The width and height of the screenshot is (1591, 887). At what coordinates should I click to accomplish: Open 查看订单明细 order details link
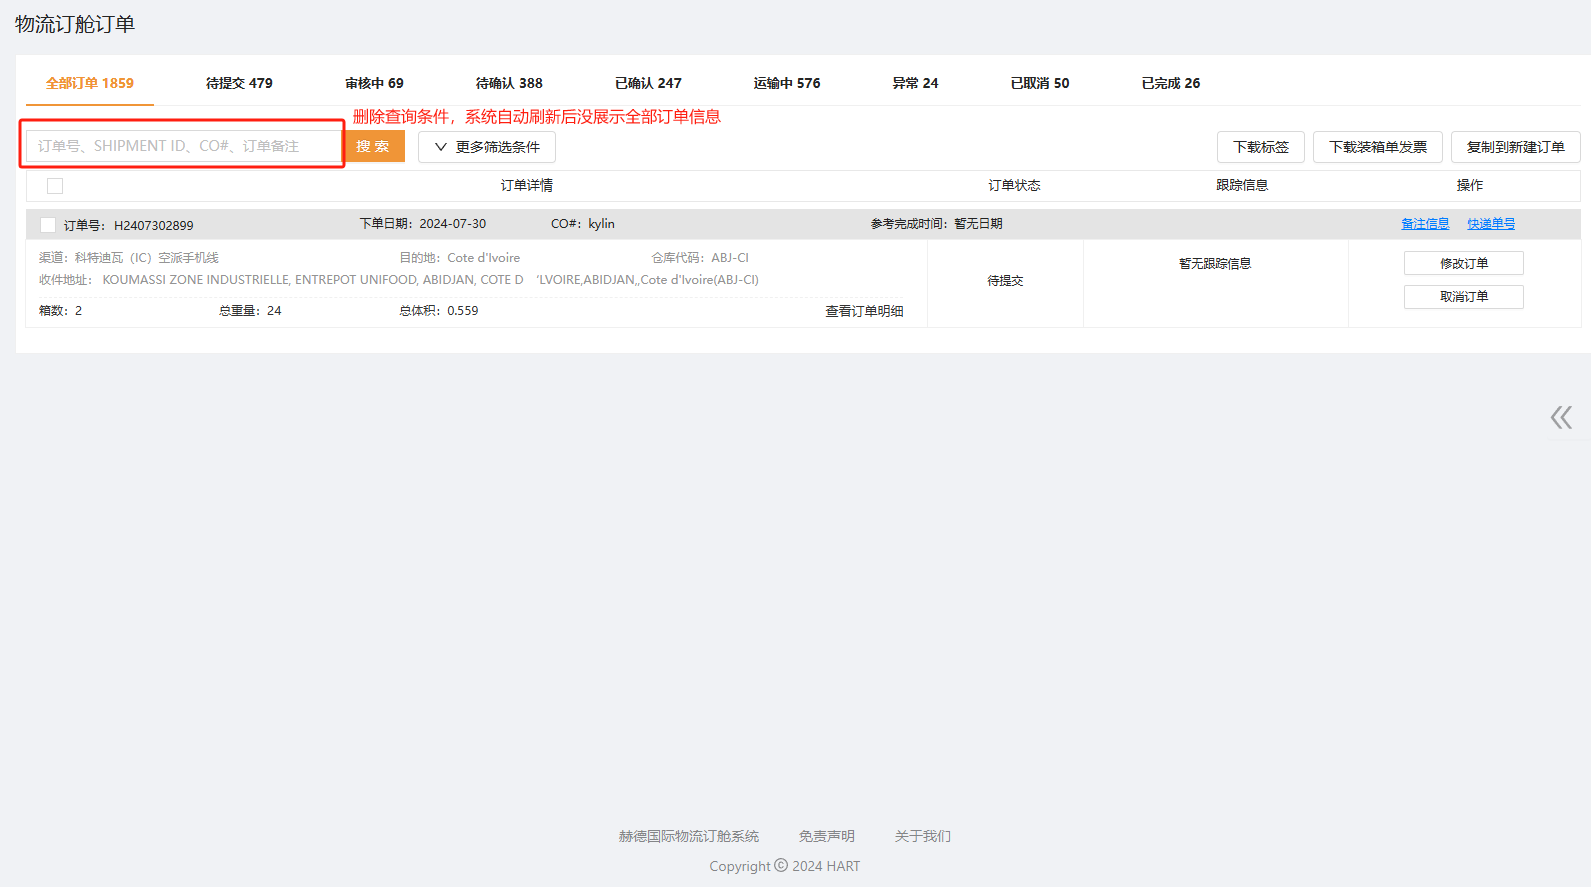coord(864,311)
